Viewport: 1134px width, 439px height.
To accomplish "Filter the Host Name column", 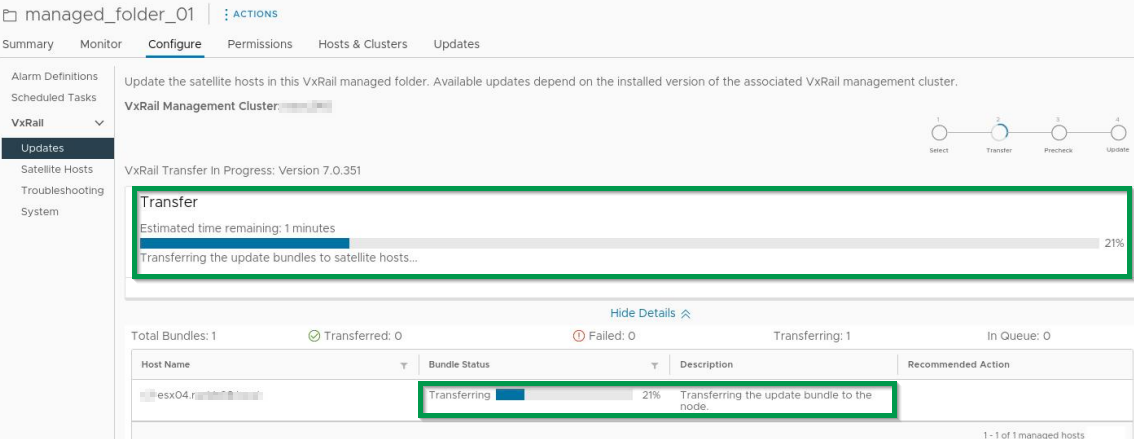I will 404,366.
